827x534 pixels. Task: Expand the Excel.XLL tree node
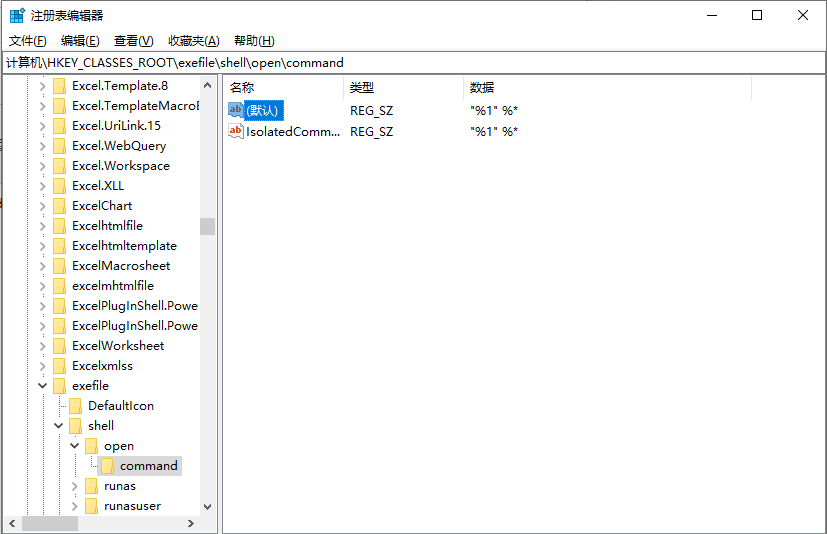[43, 186]
